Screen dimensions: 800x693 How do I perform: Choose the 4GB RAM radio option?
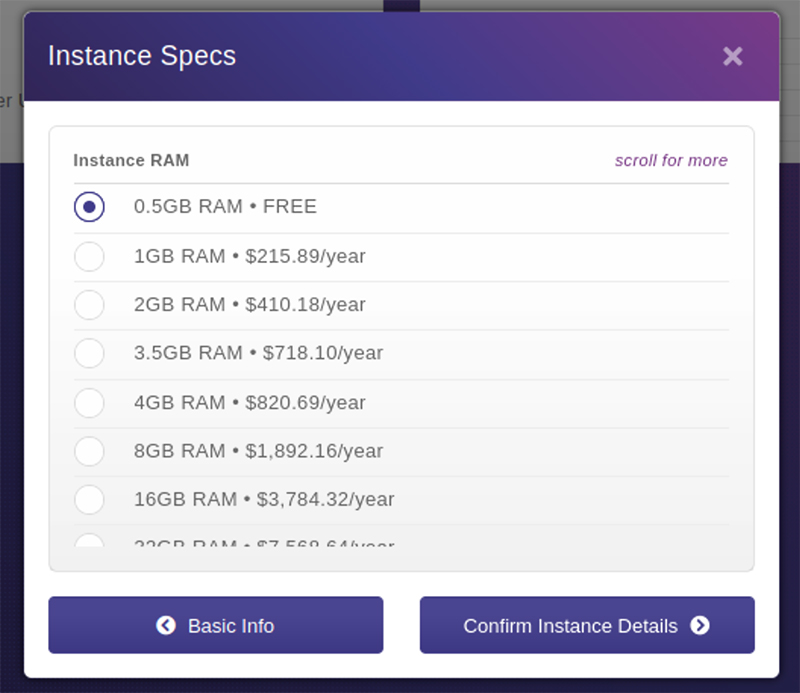point(89,403)
